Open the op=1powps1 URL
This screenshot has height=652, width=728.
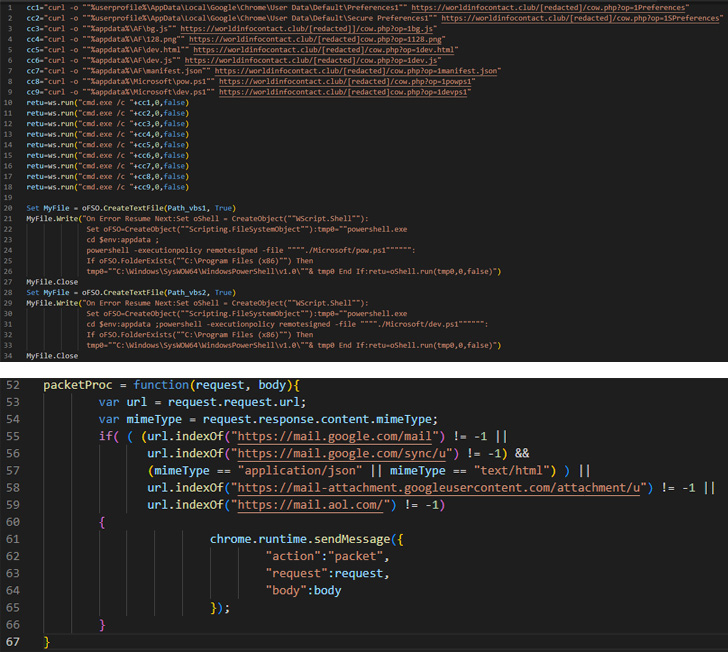(345, 82)
